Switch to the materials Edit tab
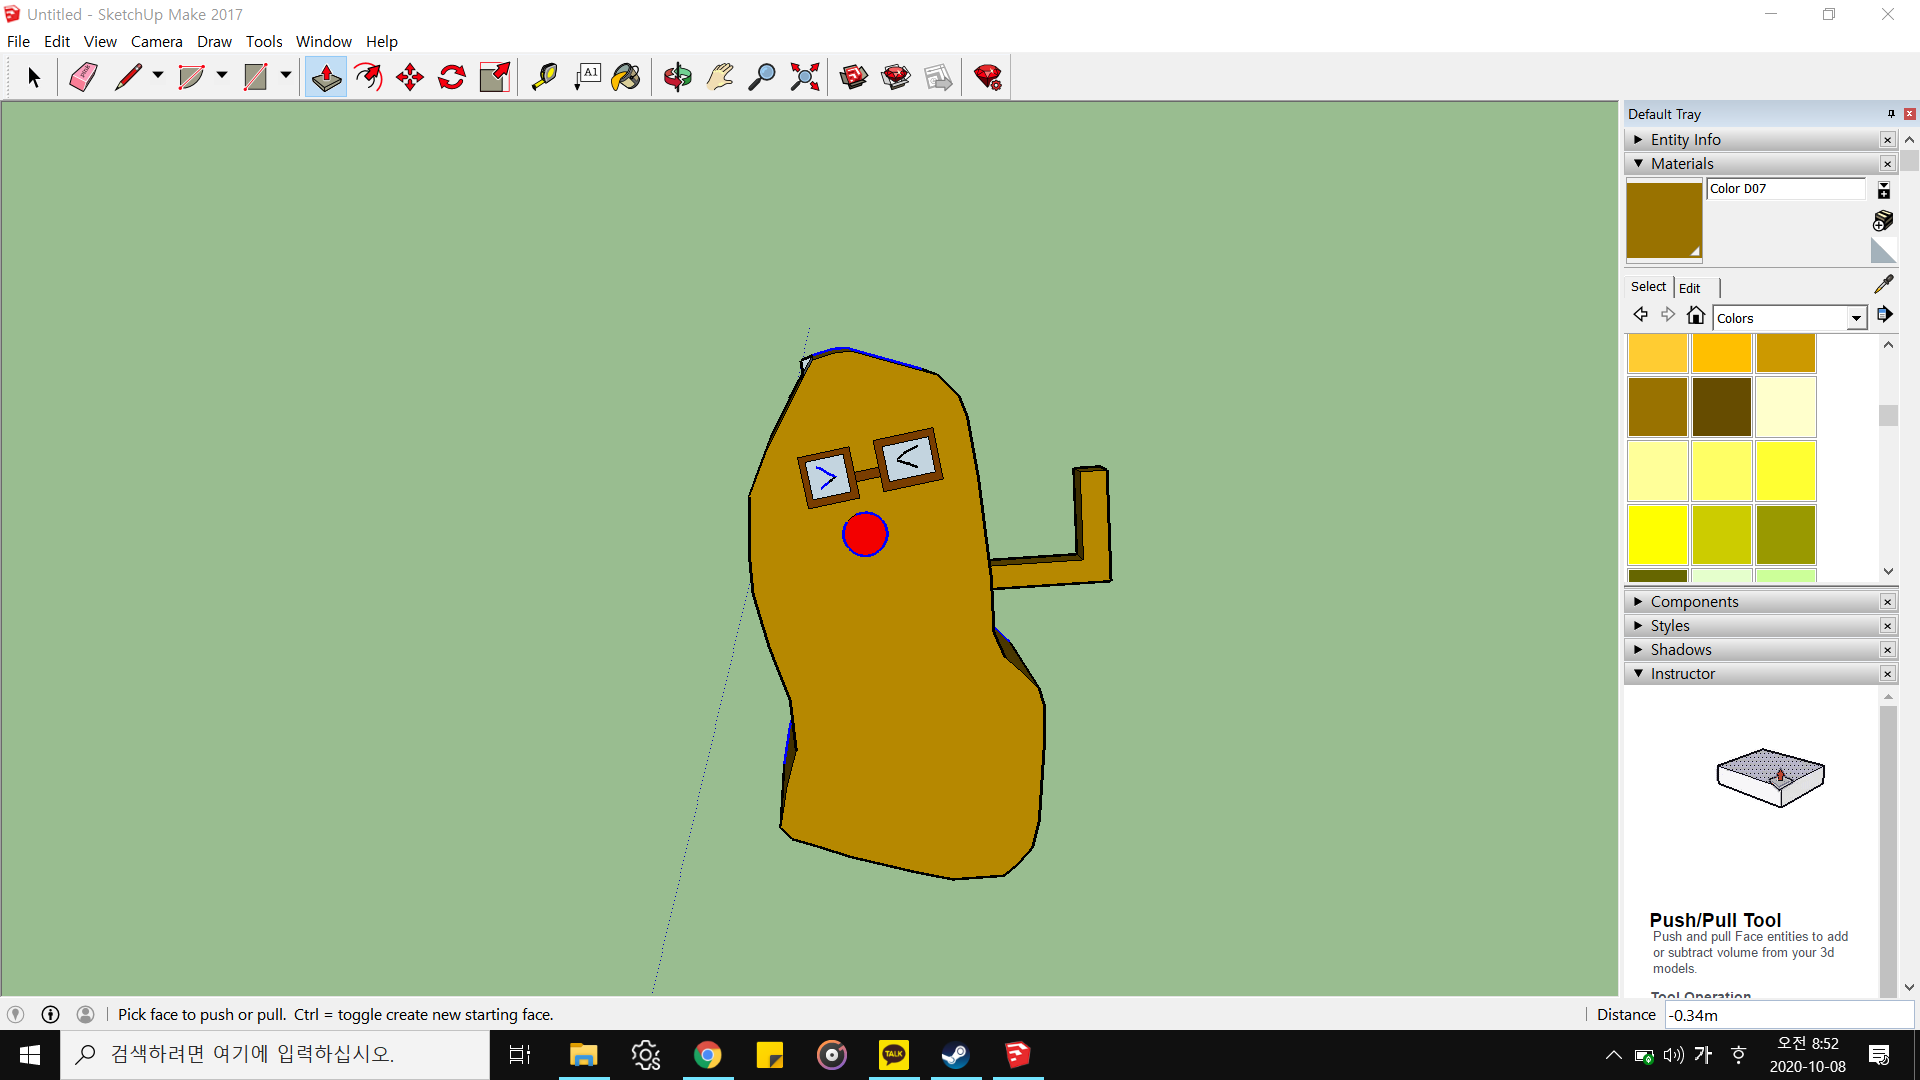1920x1080 pixels. click(1690, 288)
